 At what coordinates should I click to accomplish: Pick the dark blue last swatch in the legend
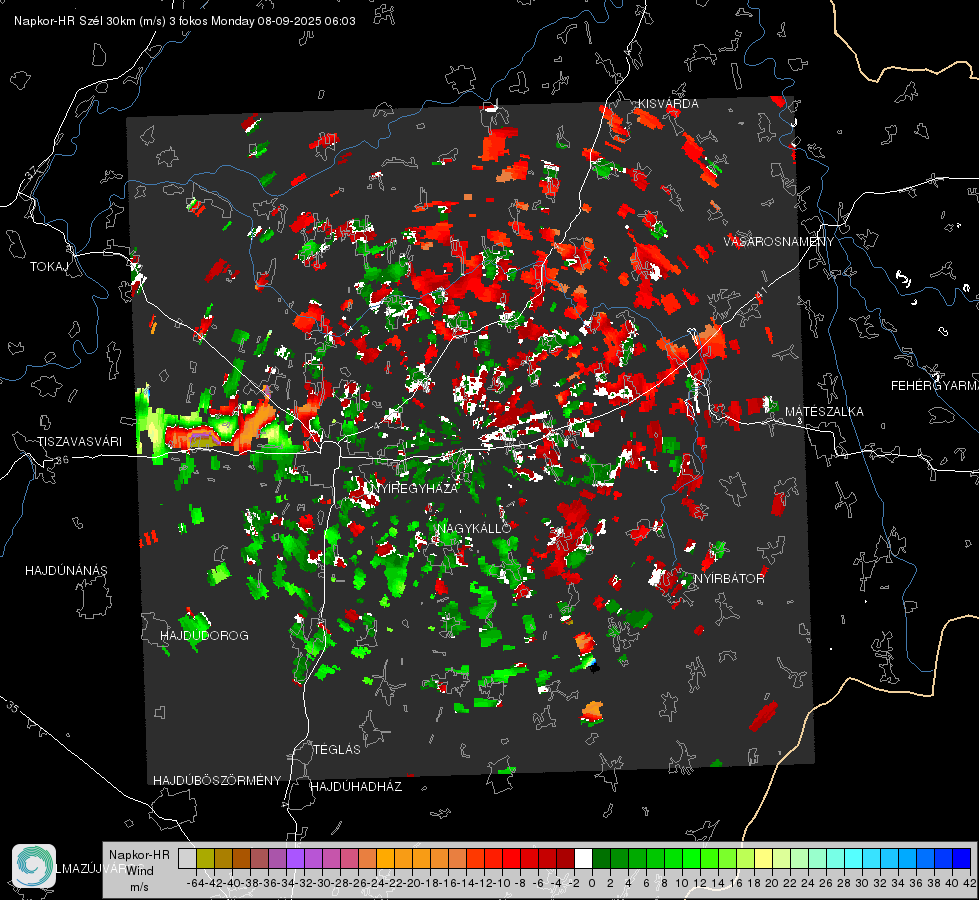click(x=962, y=859)
